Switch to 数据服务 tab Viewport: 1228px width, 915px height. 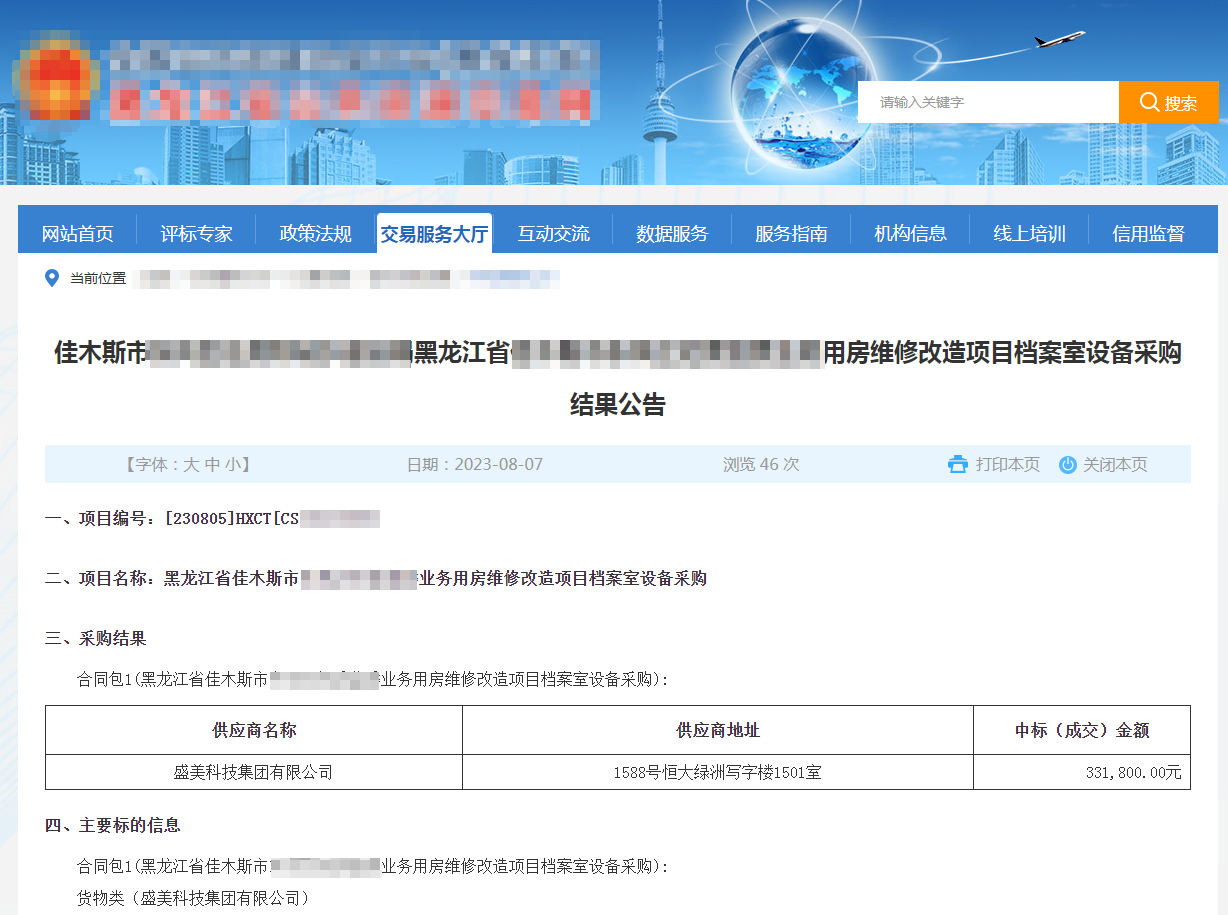672,234
